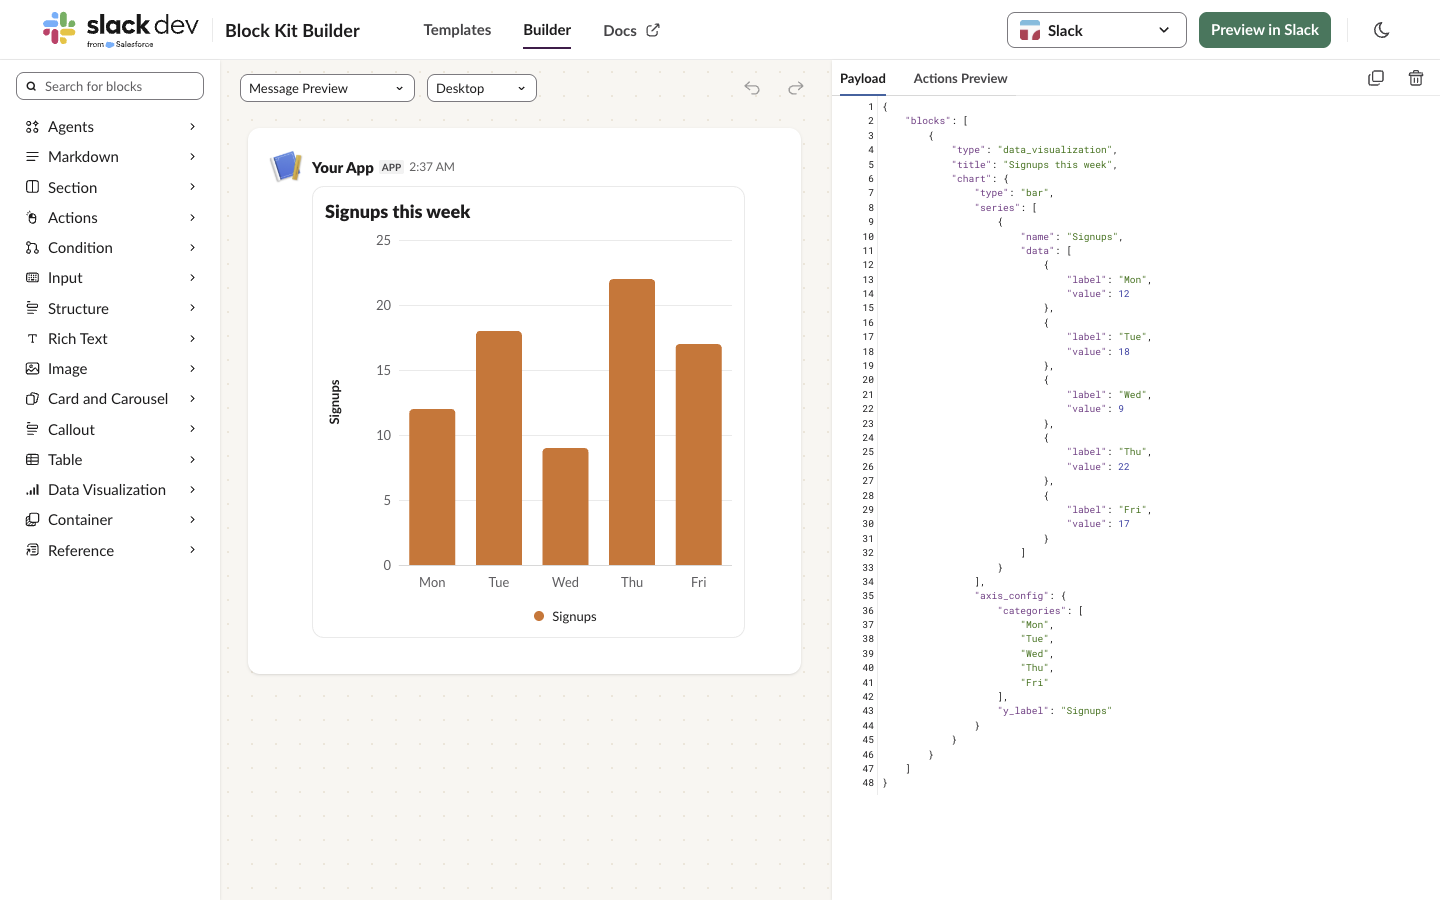1440x900 pixels.
Task: Select the Builder tab
Action: tap(547, 30)
